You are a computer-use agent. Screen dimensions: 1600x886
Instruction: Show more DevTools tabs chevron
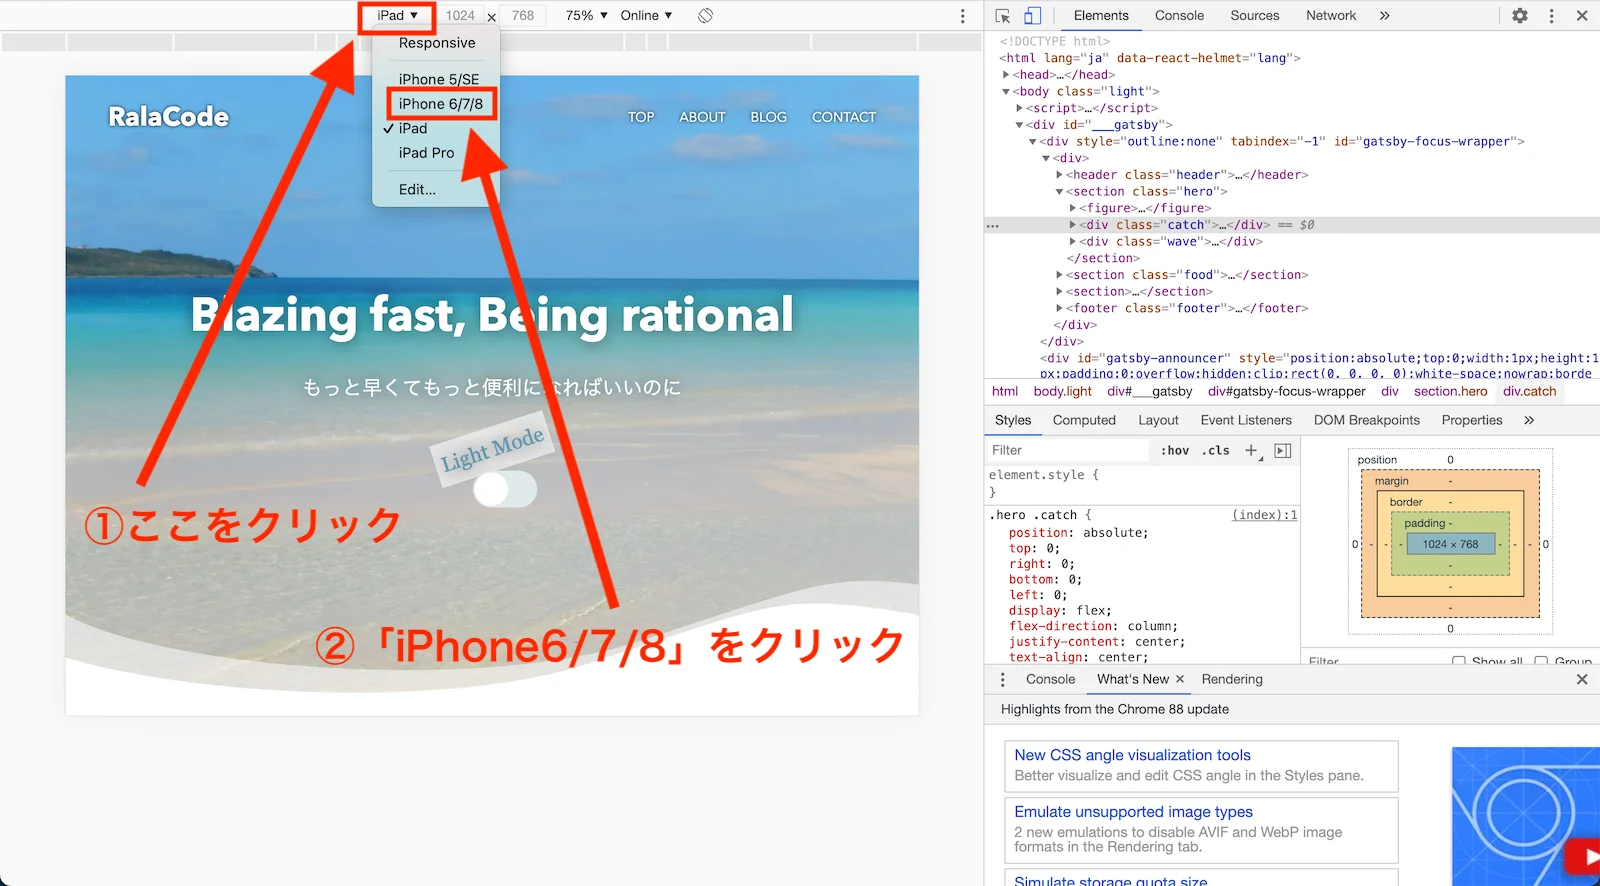pos(1385,16)
